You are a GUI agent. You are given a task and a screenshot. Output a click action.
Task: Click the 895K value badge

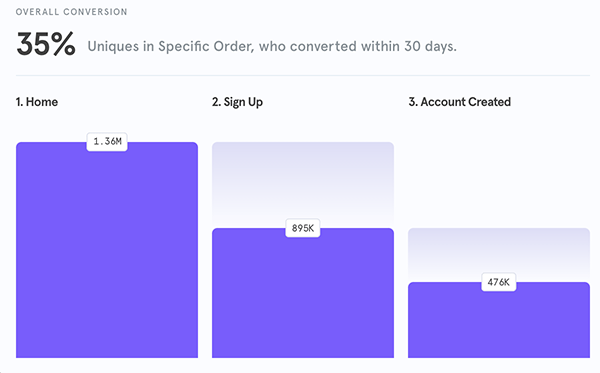[303, 228]
